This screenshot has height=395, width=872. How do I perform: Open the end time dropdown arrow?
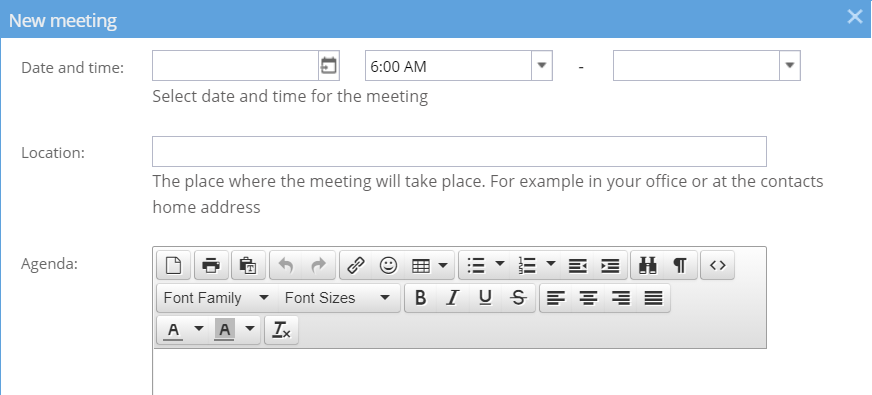coord(790,66)
